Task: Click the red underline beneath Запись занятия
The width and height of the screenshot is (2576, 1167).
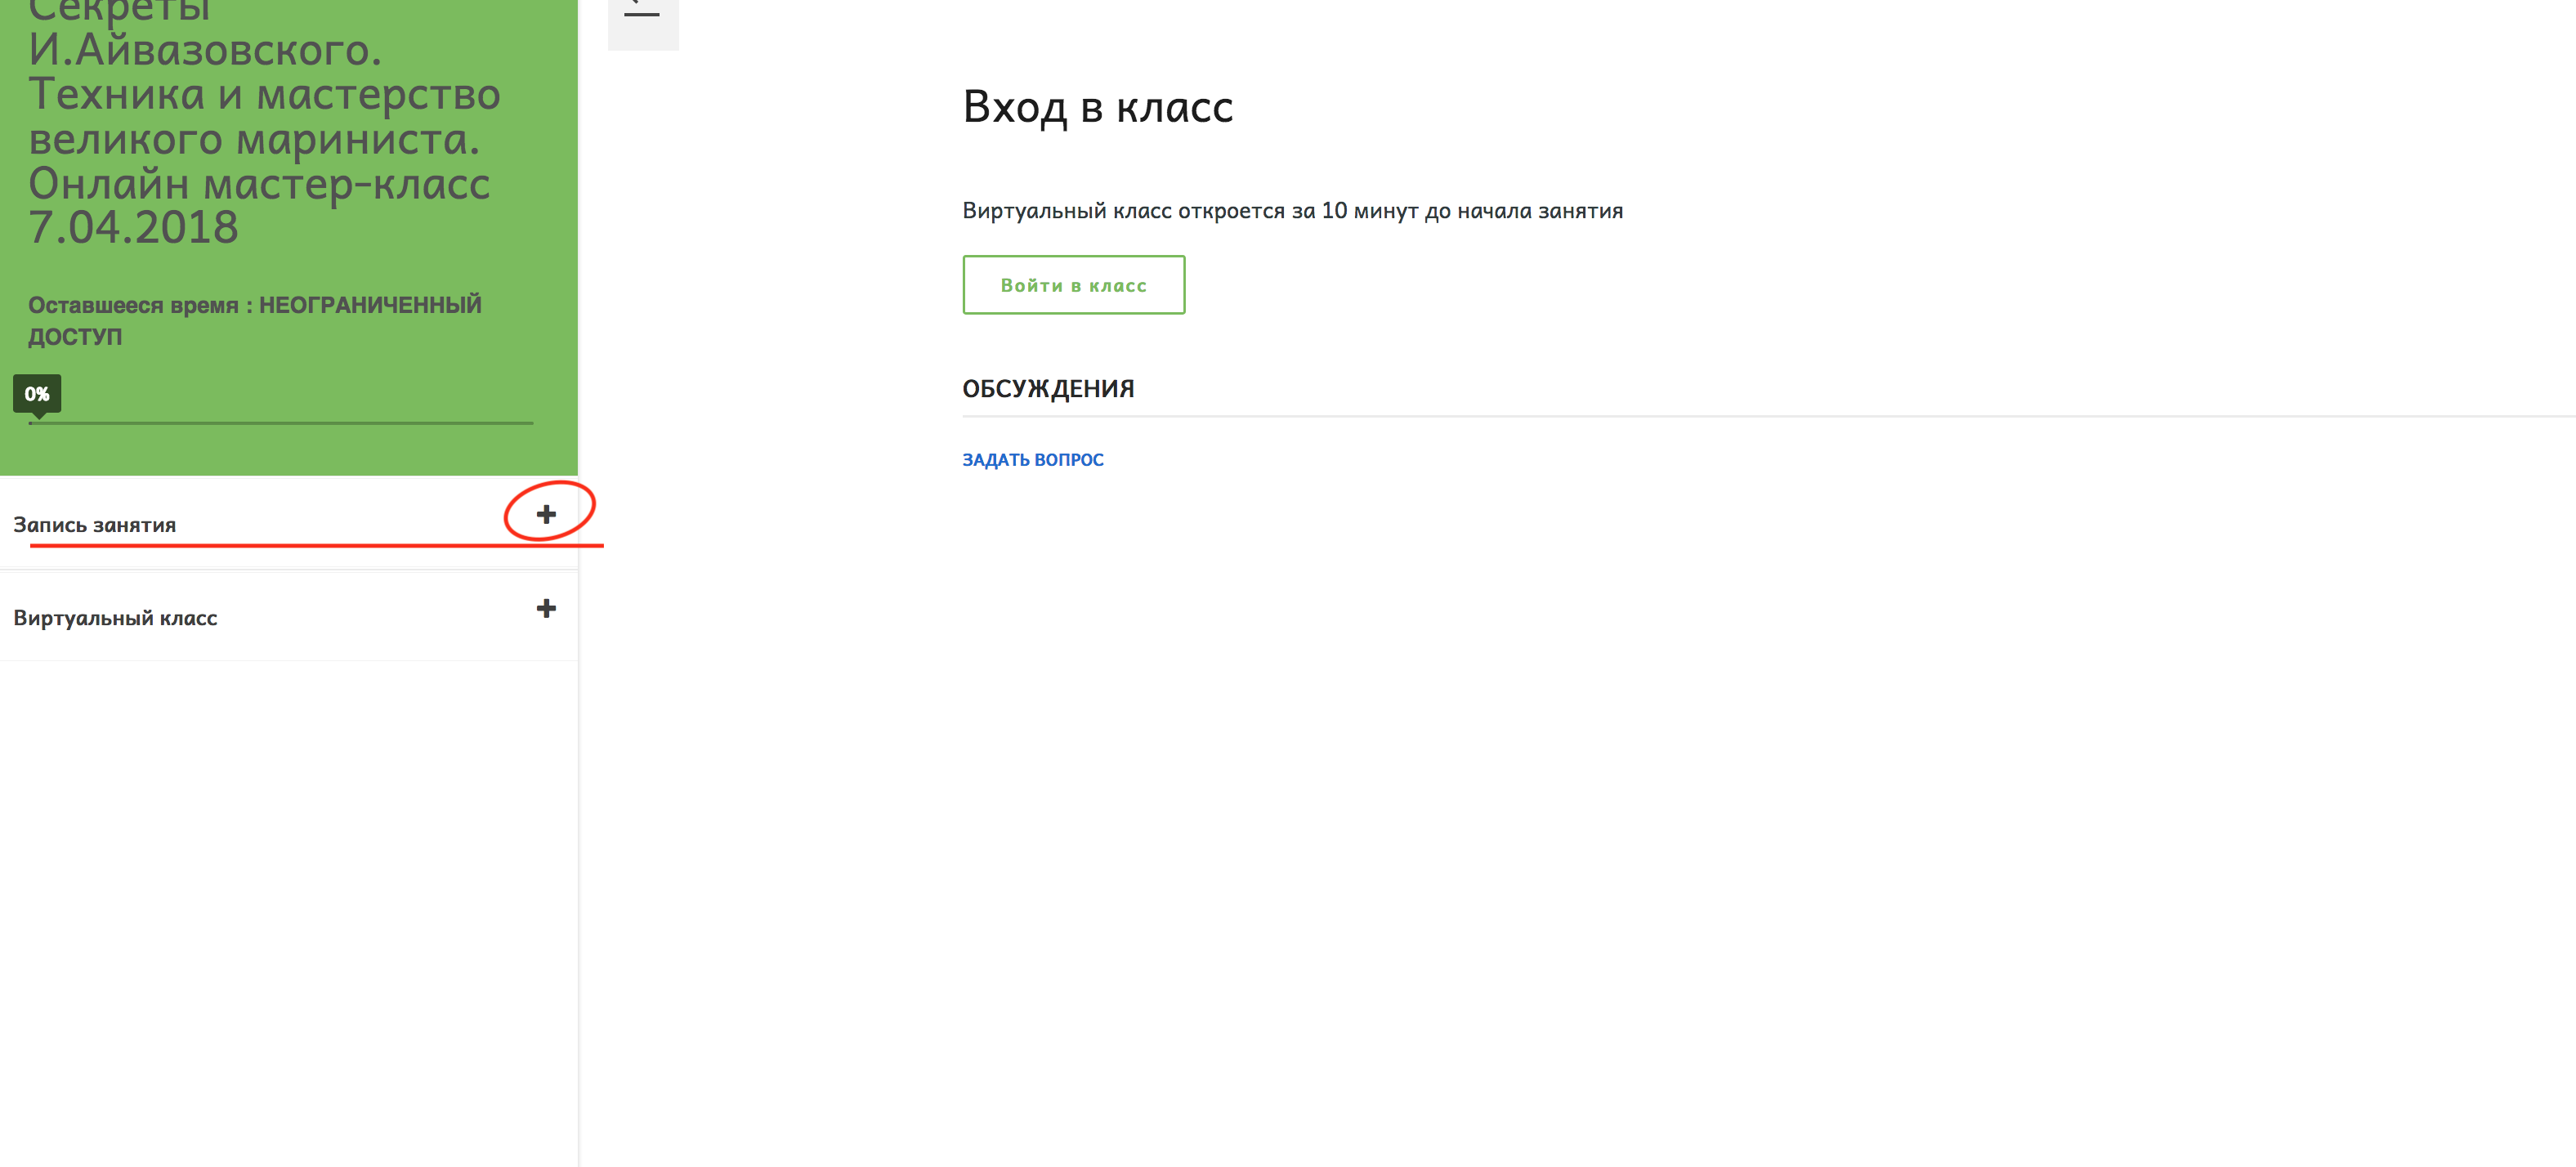Action: [317, 546]
